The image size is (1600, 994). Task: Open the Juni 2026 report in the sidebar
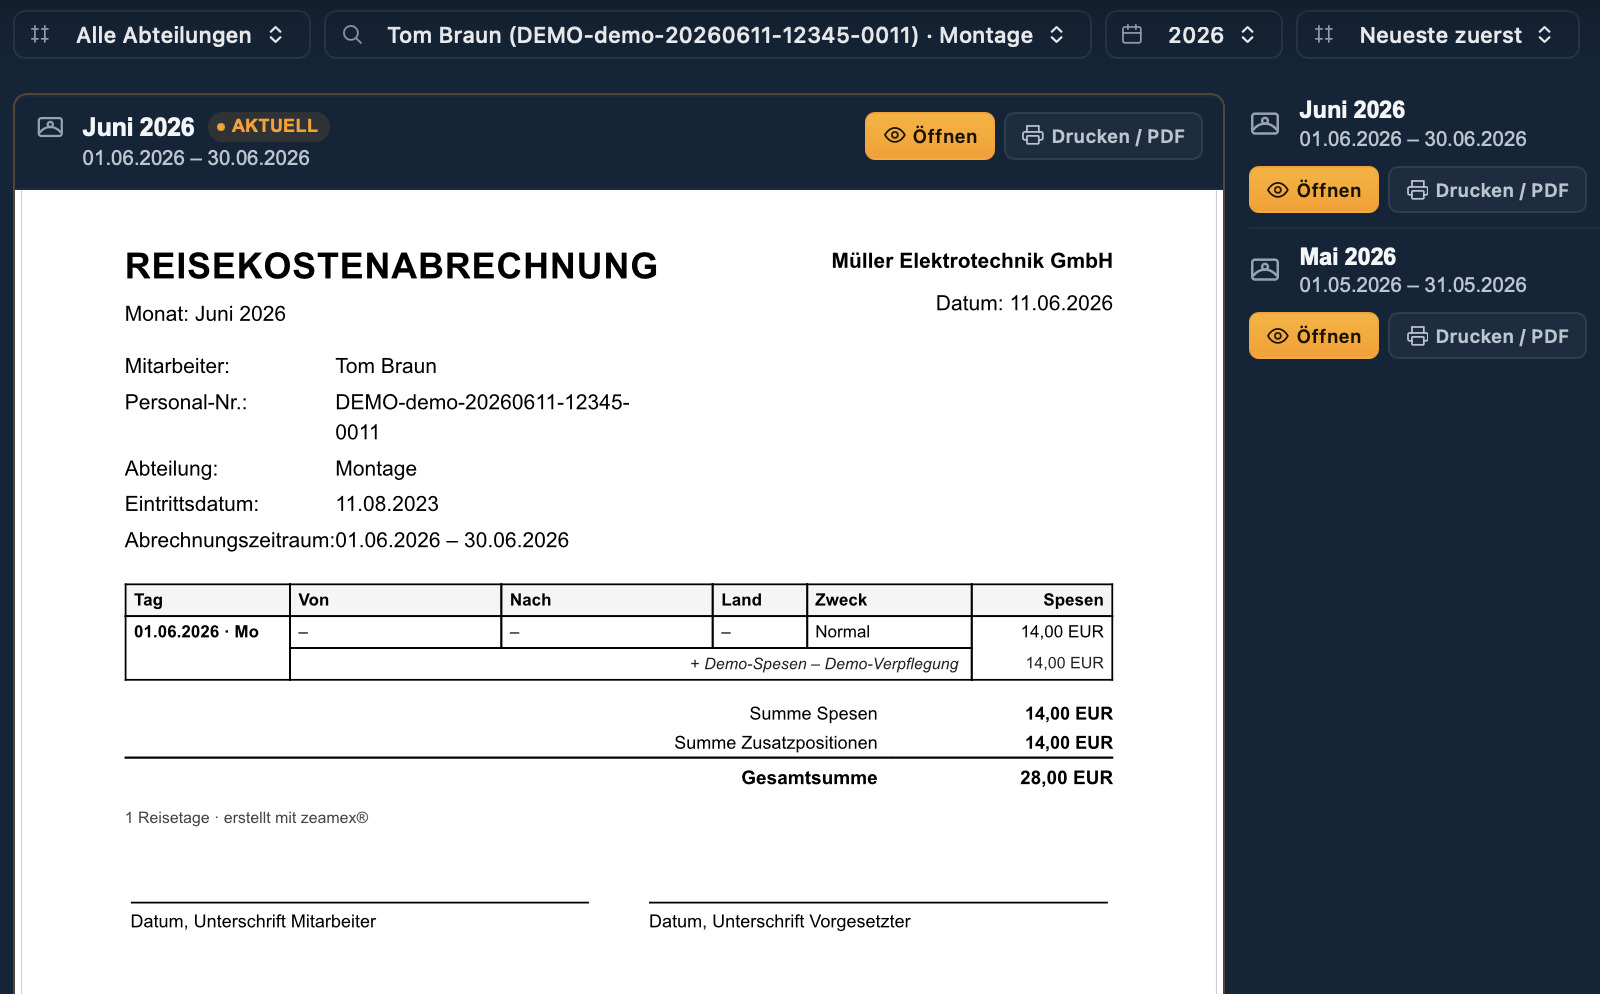click(x=1314, y=190)
